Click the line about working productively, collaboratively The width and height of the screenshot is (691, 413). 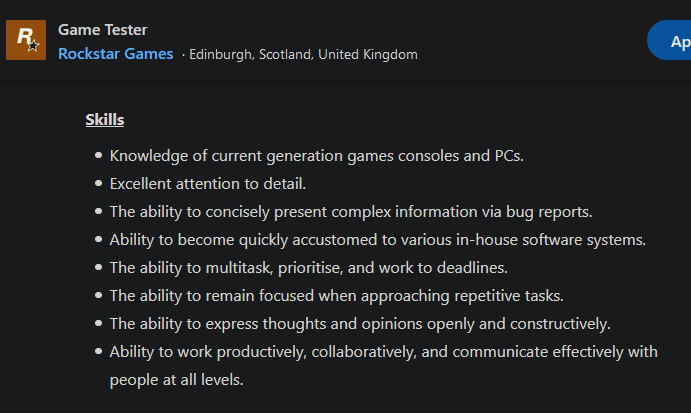pyautogui.click(x=385, y=352)
